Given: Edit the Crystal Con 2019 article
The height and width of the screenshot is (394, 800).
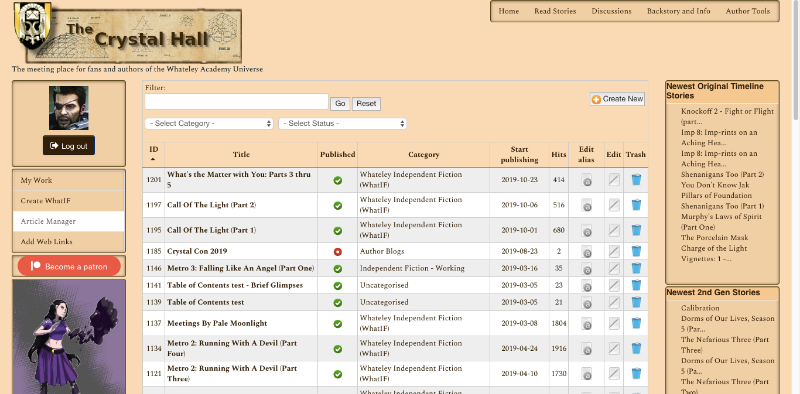Looking at the screenshot, I should pos(614,251).
